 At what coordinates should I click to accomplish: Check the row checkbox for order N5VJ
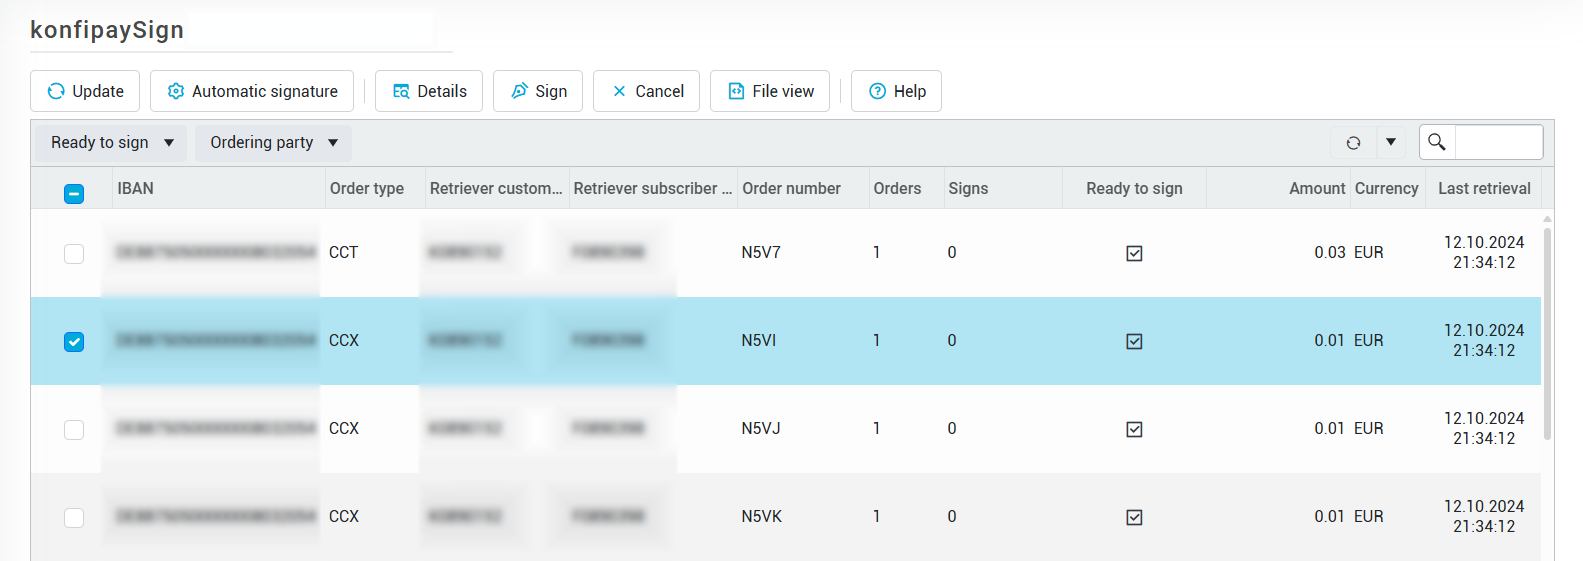pyautogui.click(x=74, y=430)
